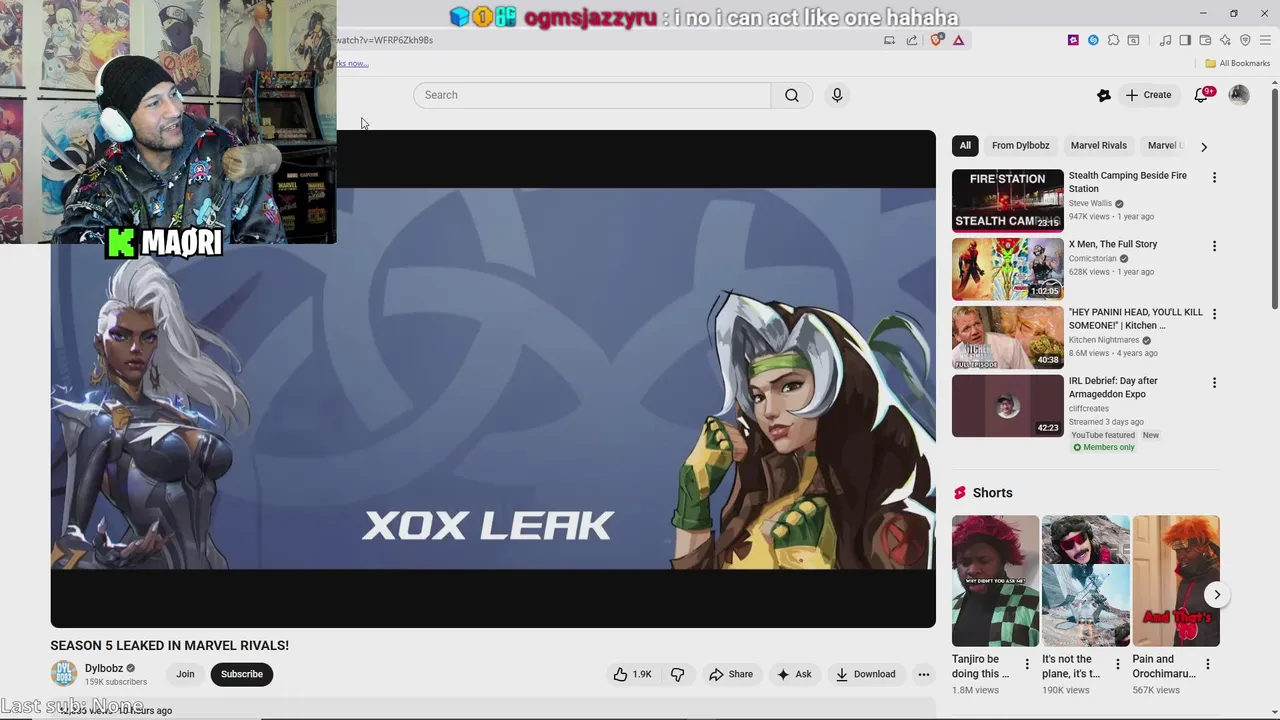
Task: Open Brave Shields lion icon
Action: click(x=936, y=40)
